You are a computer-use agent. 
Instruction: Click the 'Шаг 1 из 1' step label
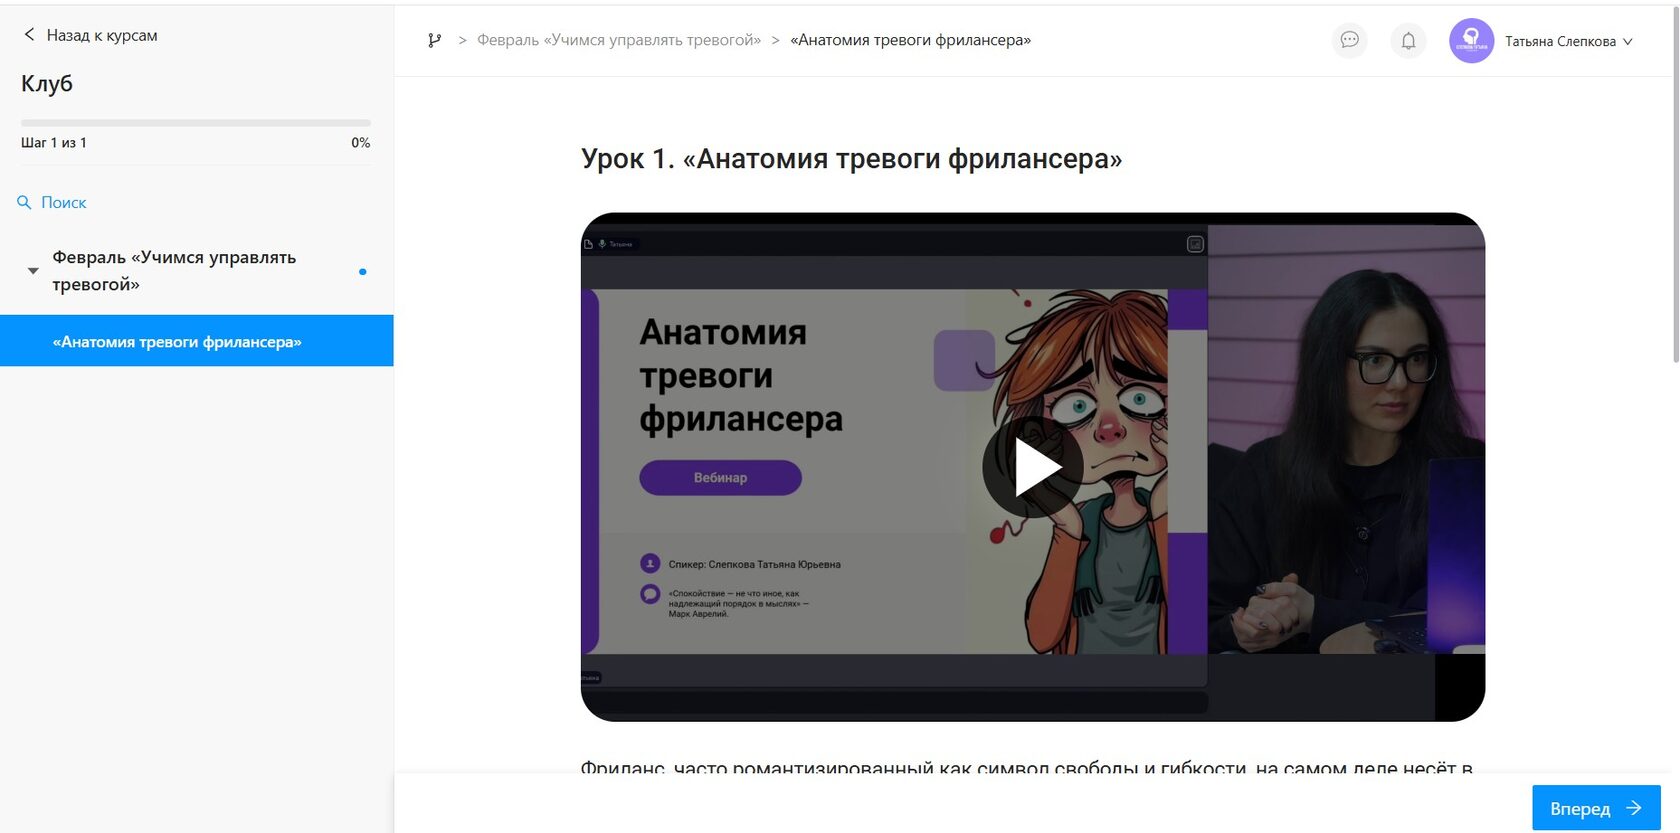click(x=54, y=143)
